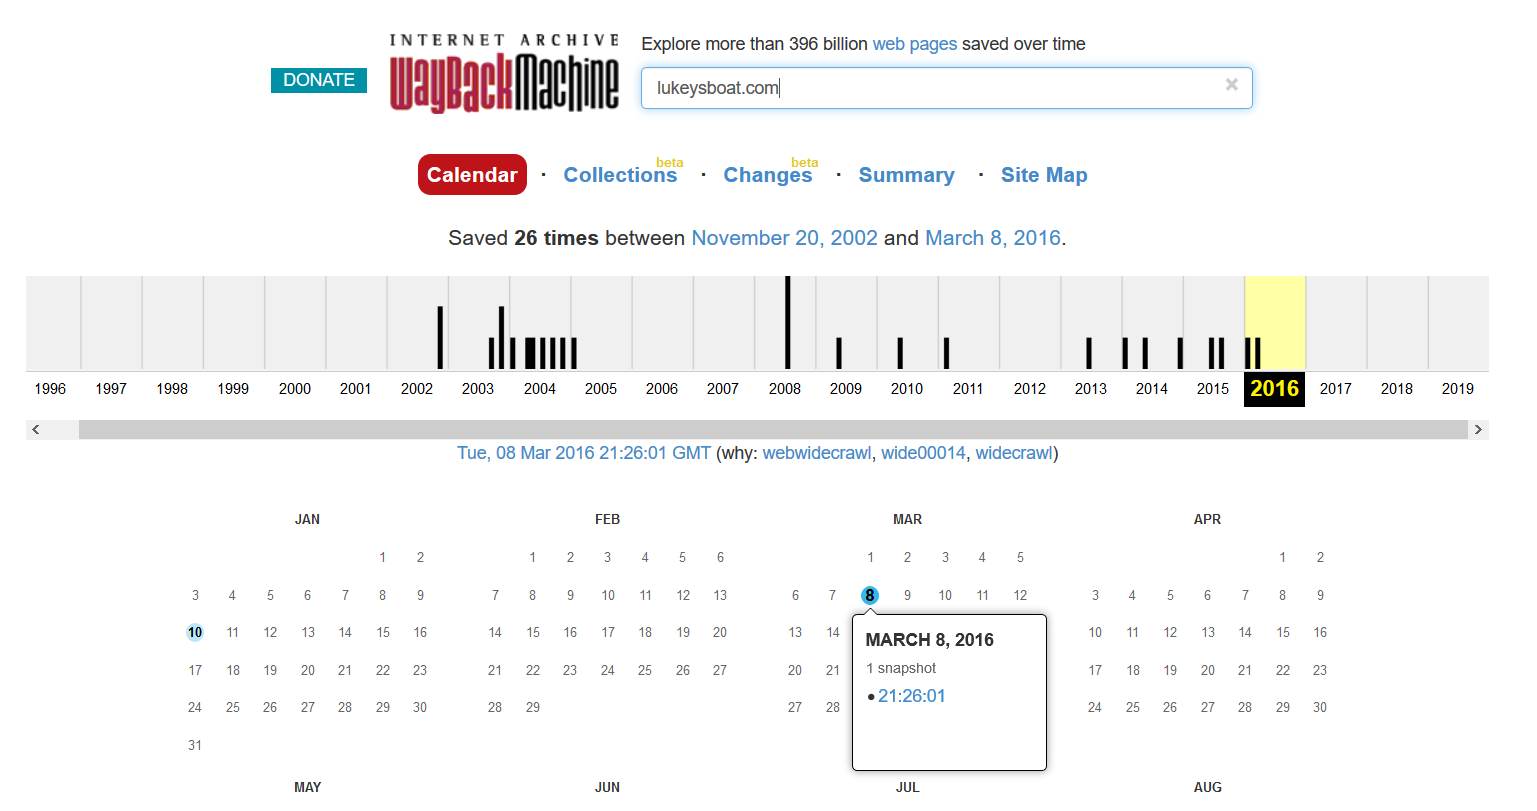Follow the widecrawl collection link
1537x811 pixels.
pyautogui.click(x=1014, y=453)
